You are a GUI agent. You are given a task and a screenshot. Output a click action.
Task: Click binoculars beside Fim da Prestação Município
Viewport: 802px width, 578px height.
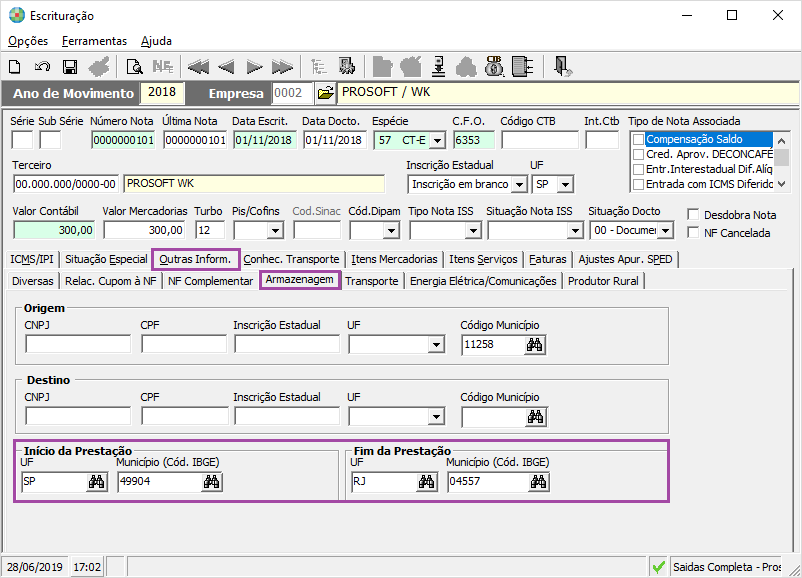[539, 482]
